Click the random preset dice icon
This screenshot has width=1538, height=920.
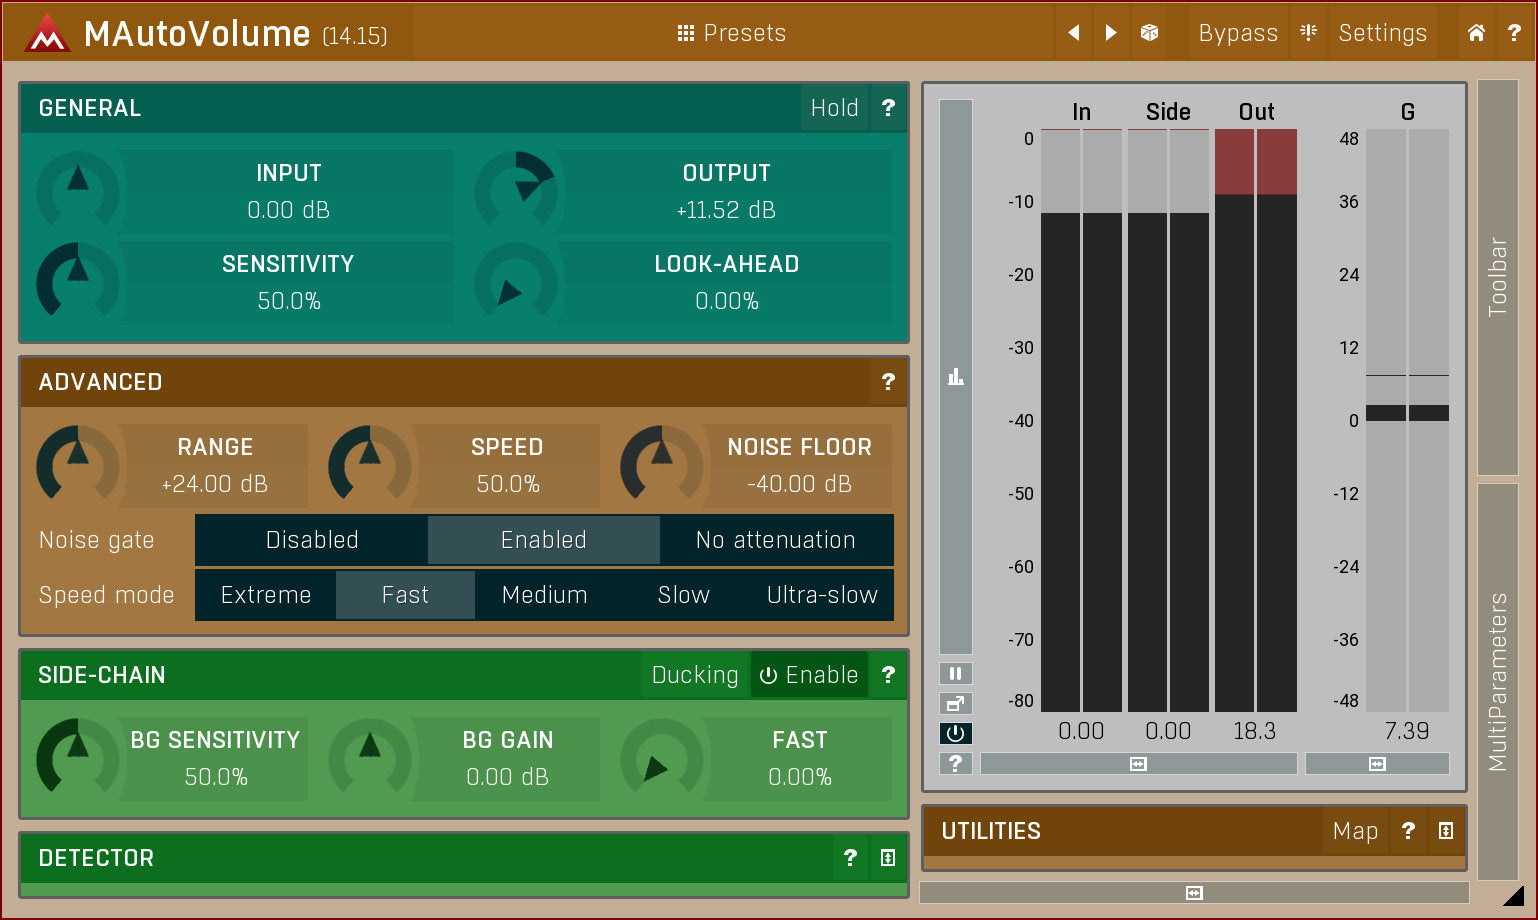coord(1149,33)
